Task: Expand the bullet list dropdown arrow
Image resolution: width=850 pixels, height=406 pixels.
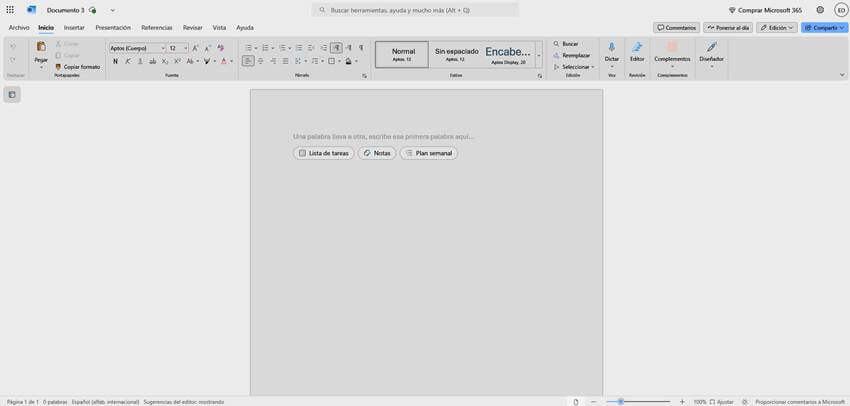Action: tap(256, 48)
